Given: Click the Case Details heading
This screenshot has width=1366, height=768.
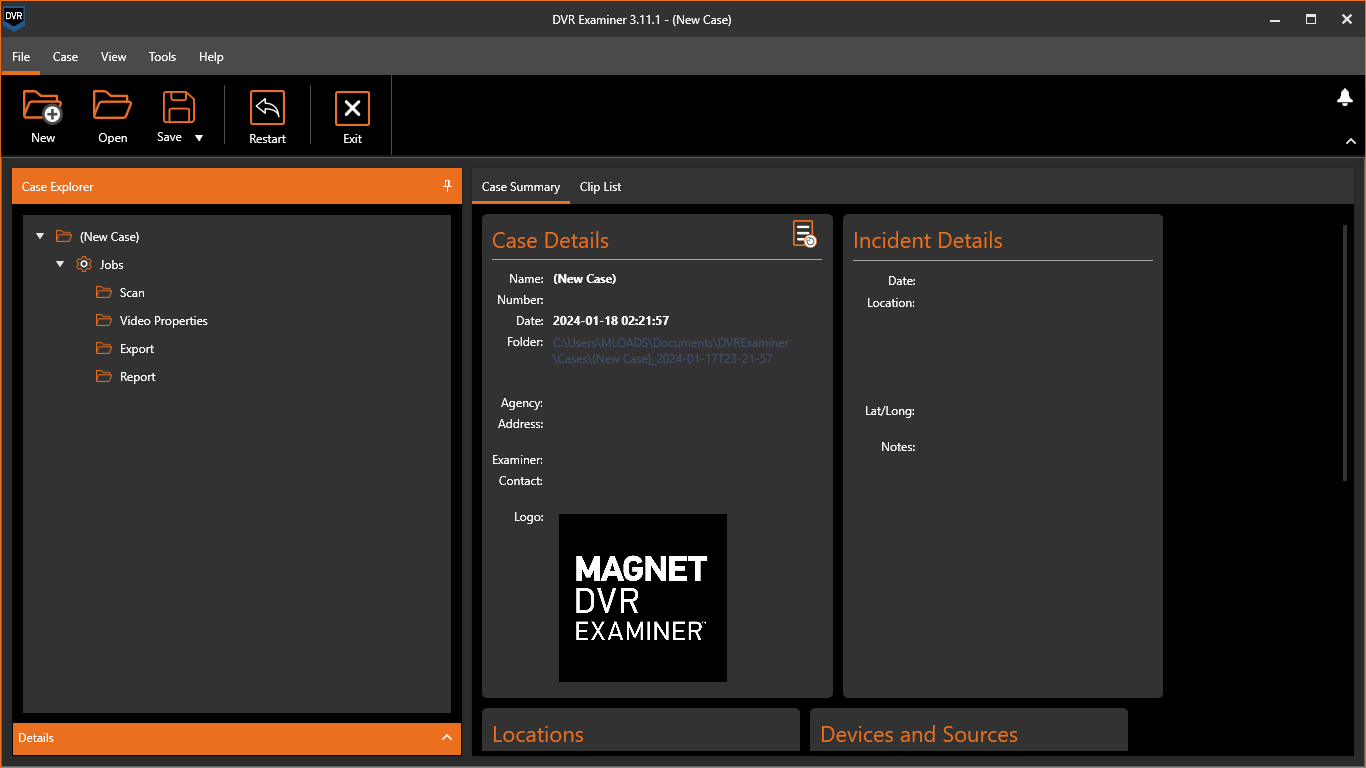Looking at the screenshot, I should click(550, 240).
